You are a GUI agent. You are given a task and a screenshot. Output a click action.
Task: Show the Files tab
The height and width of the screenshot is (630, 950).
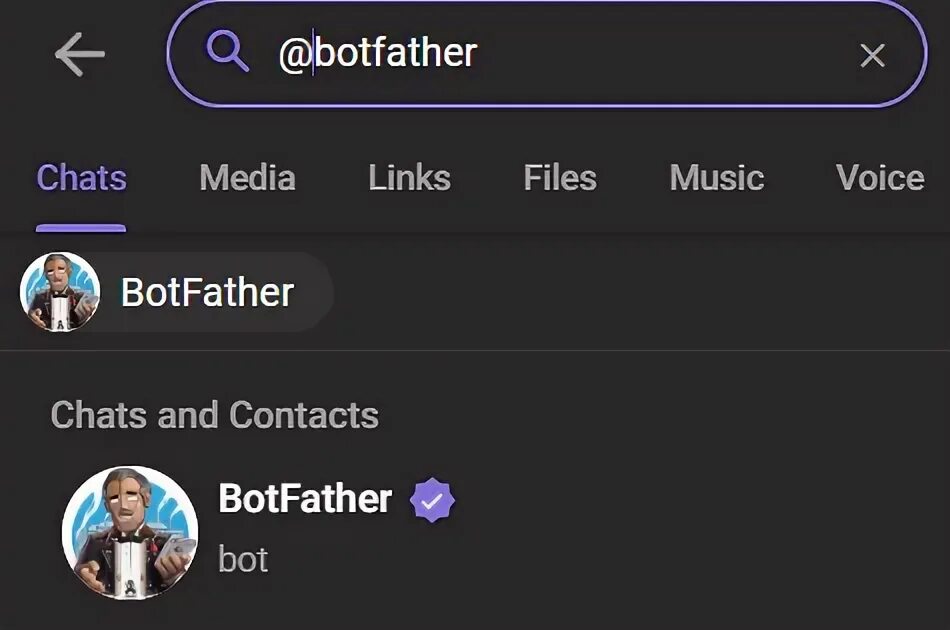559,179
